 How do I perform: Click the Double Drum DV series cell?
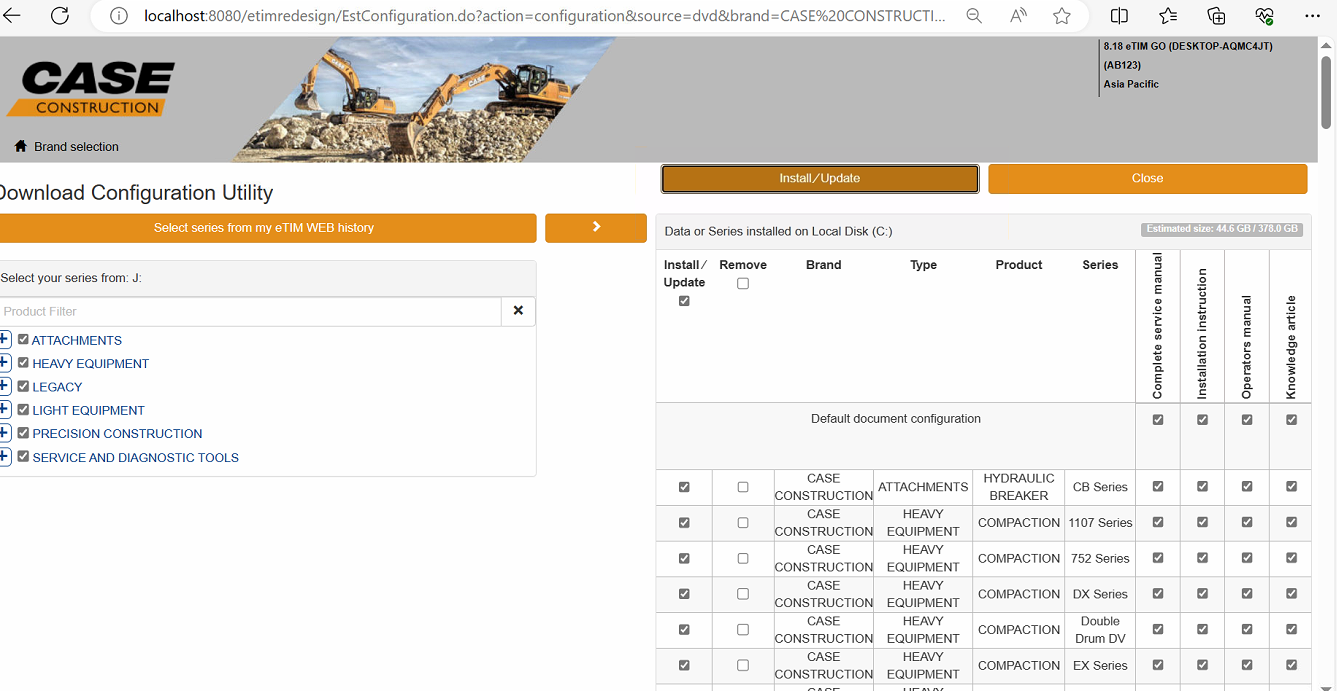(x=1100, y=630)
